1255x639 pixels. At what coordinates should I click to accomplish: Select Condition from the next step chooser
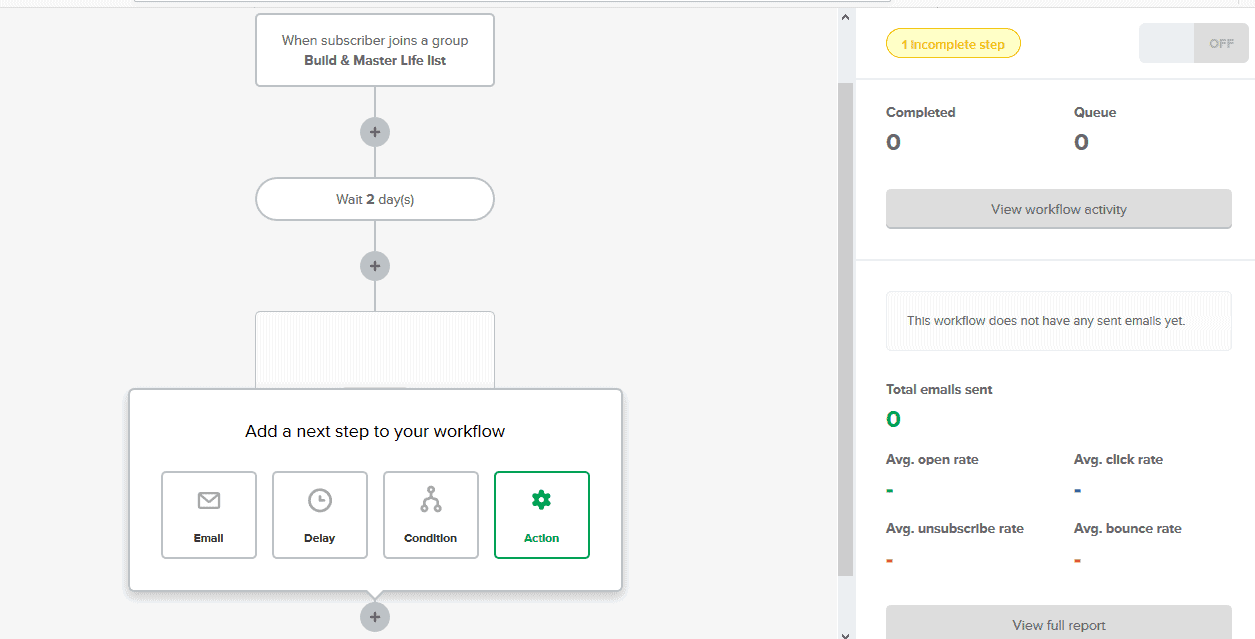click(431, 514)
